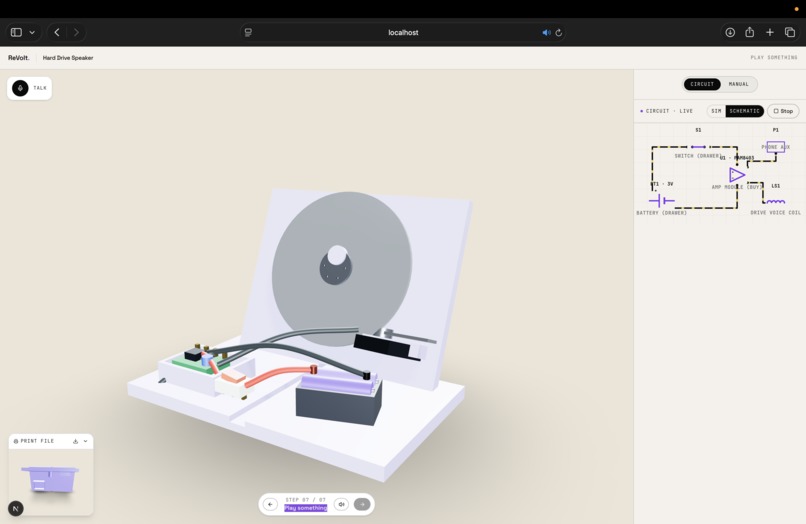Select the SIM view mode
Viewport: 806px width, 524px height.
point(716,111)
